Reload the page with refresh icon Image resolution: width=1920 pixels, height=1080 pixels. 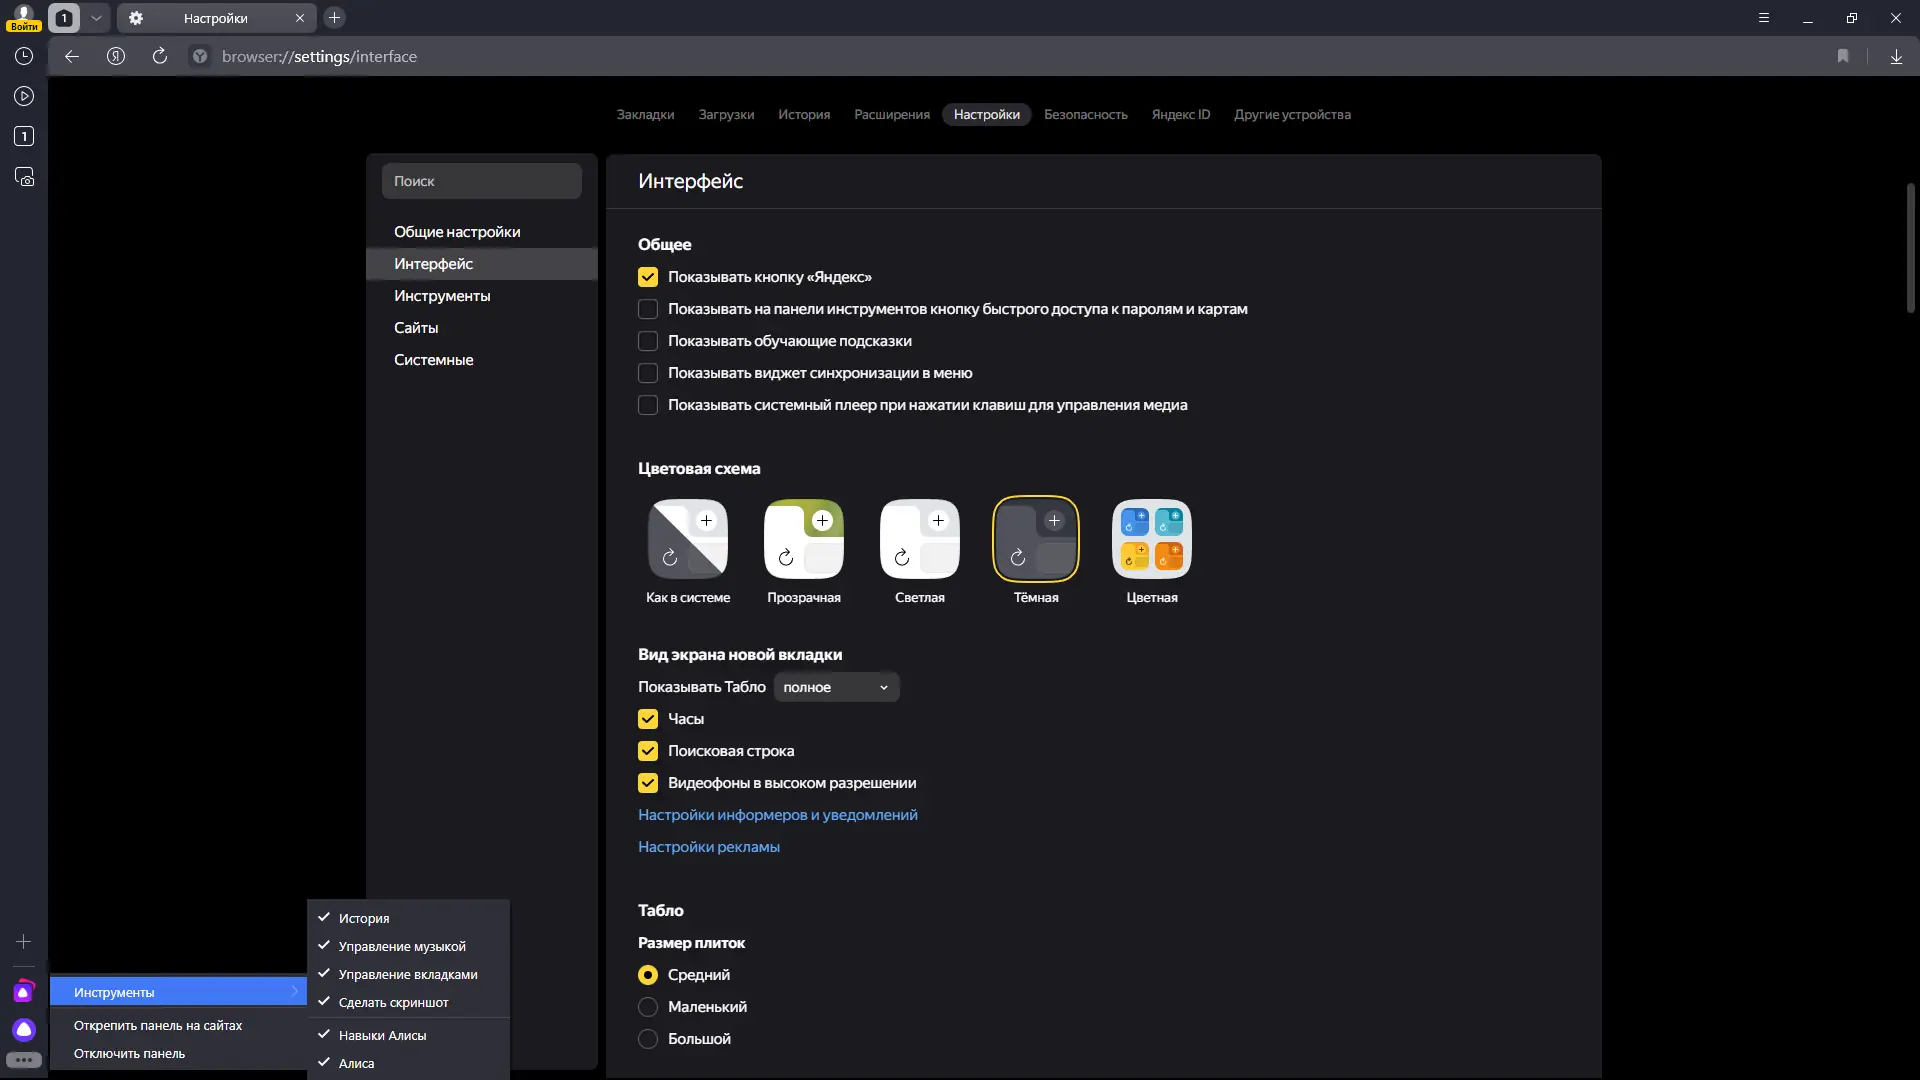(160, 57)
